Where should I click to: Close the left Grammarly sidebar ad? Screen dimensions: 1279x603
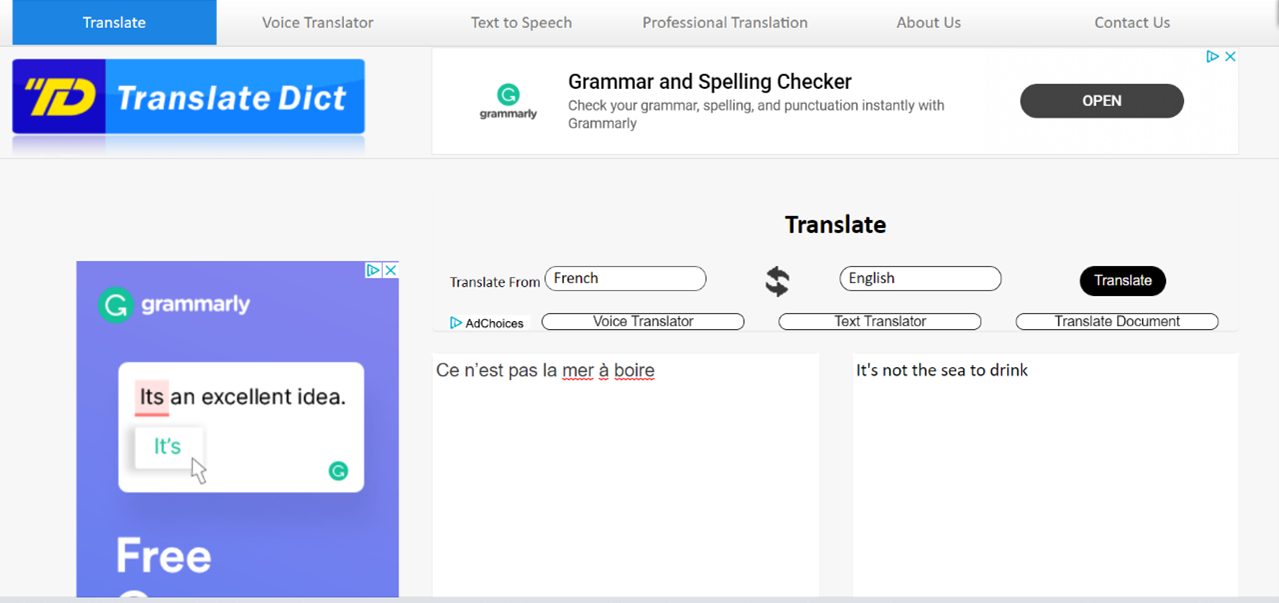pos(391,270)
